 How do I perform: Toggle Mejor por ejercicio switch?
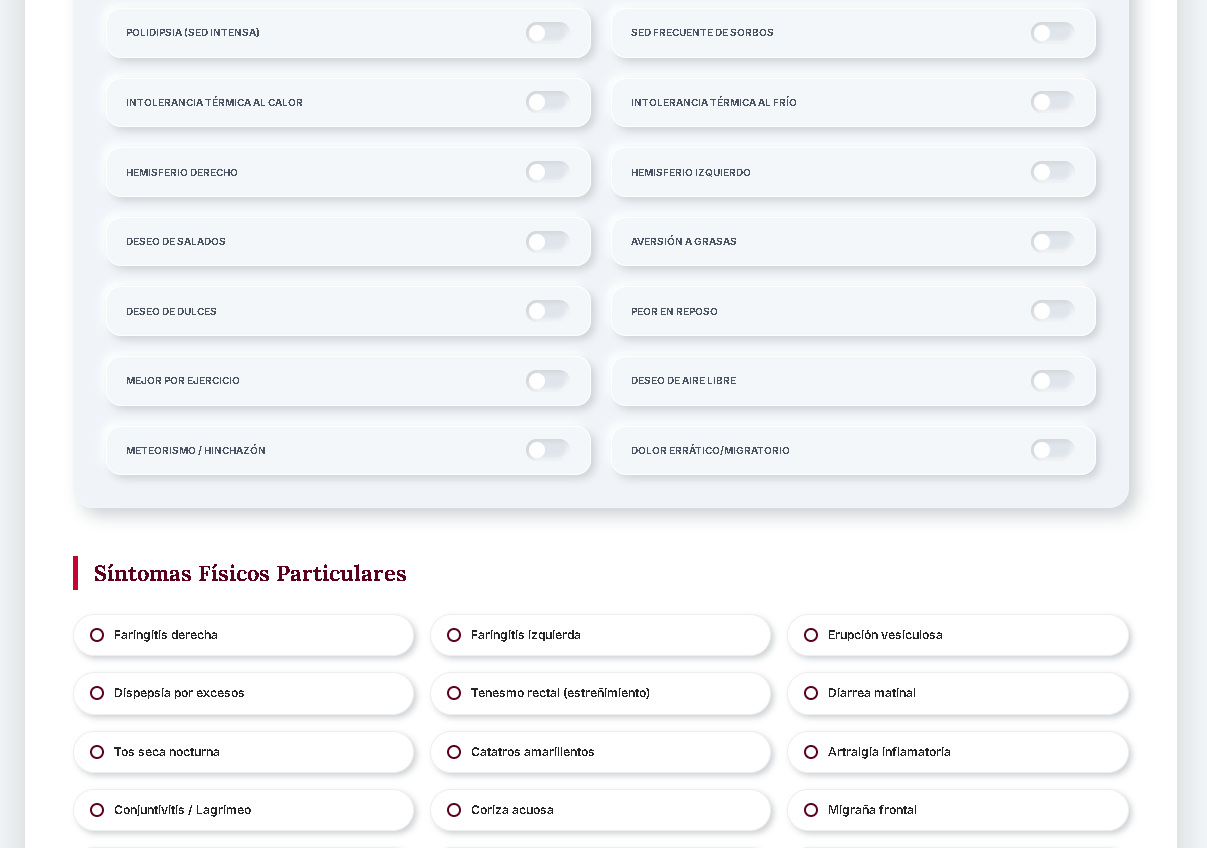(x=547, y=380)
